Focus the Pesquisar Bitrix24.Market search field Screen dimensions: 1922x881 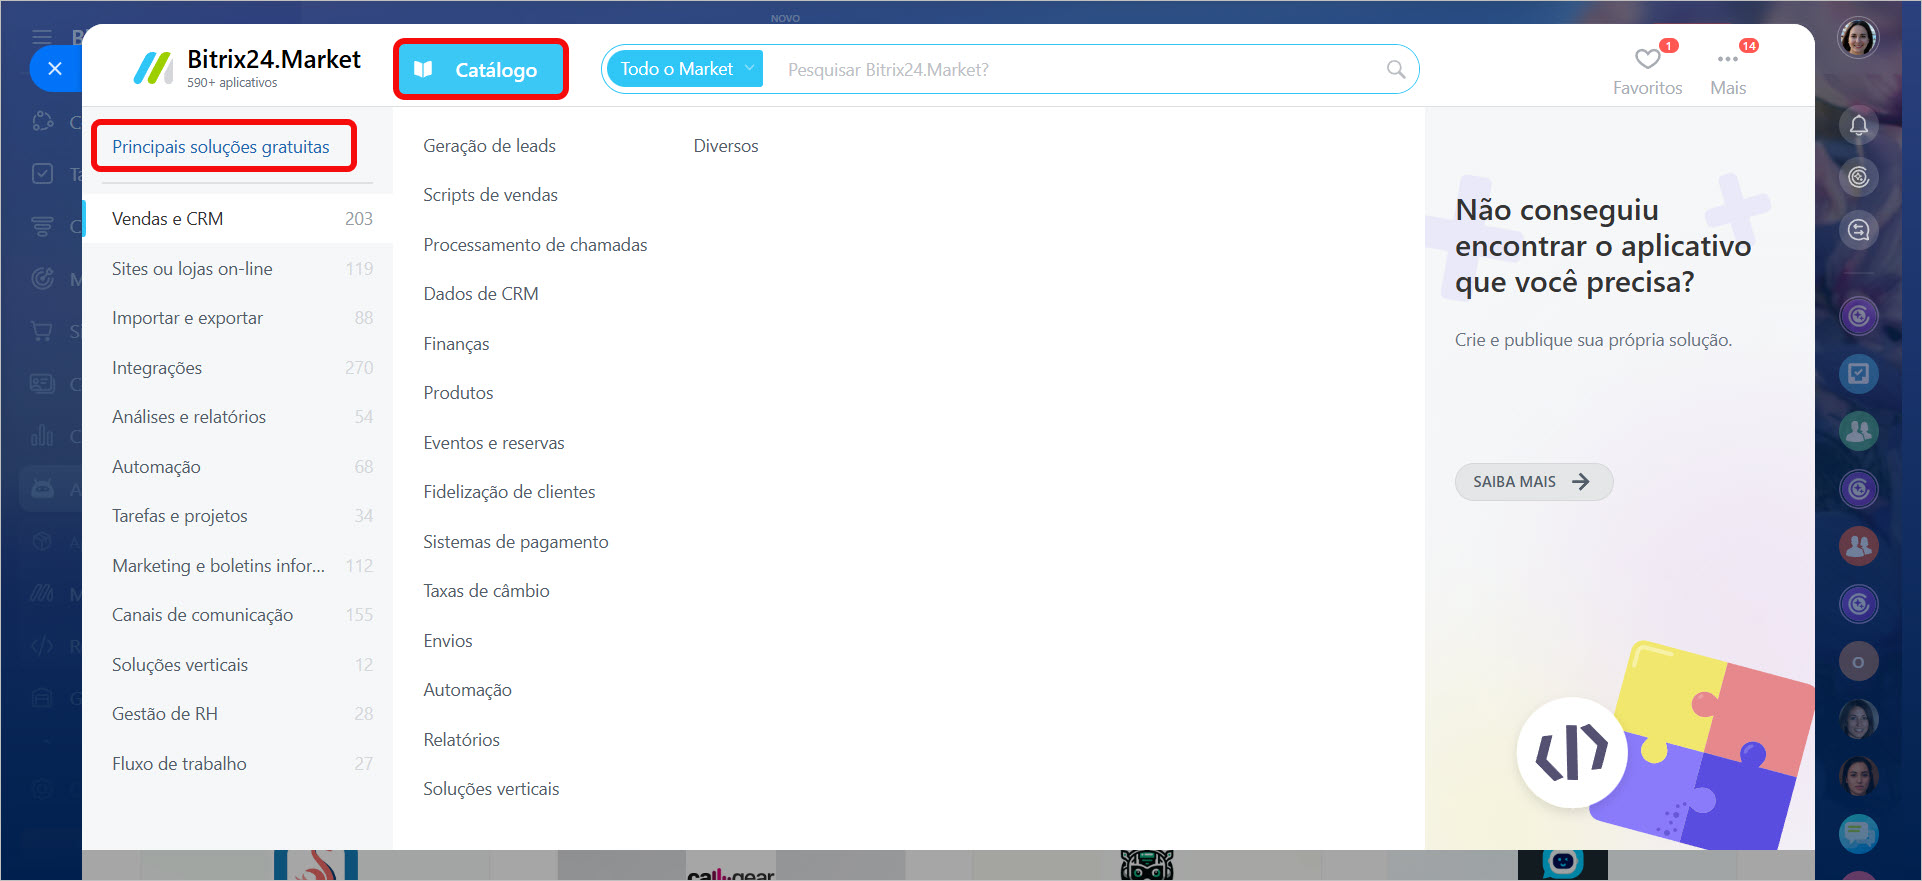pos(1075,69)
